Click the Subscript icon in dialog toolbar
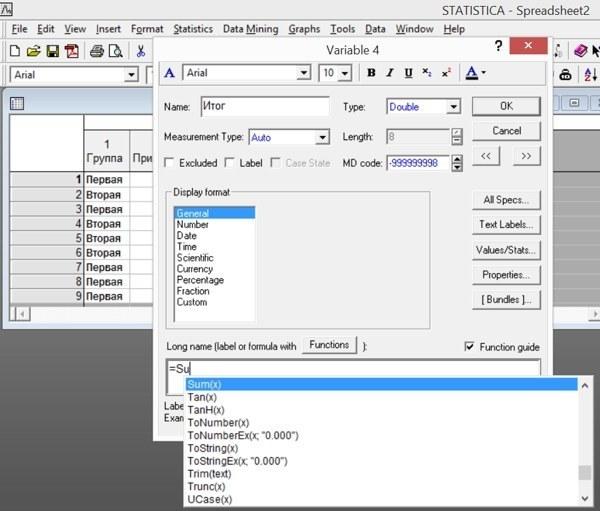Image resolution: width=600 pixels, height=511 pixels. pos(427,73)
